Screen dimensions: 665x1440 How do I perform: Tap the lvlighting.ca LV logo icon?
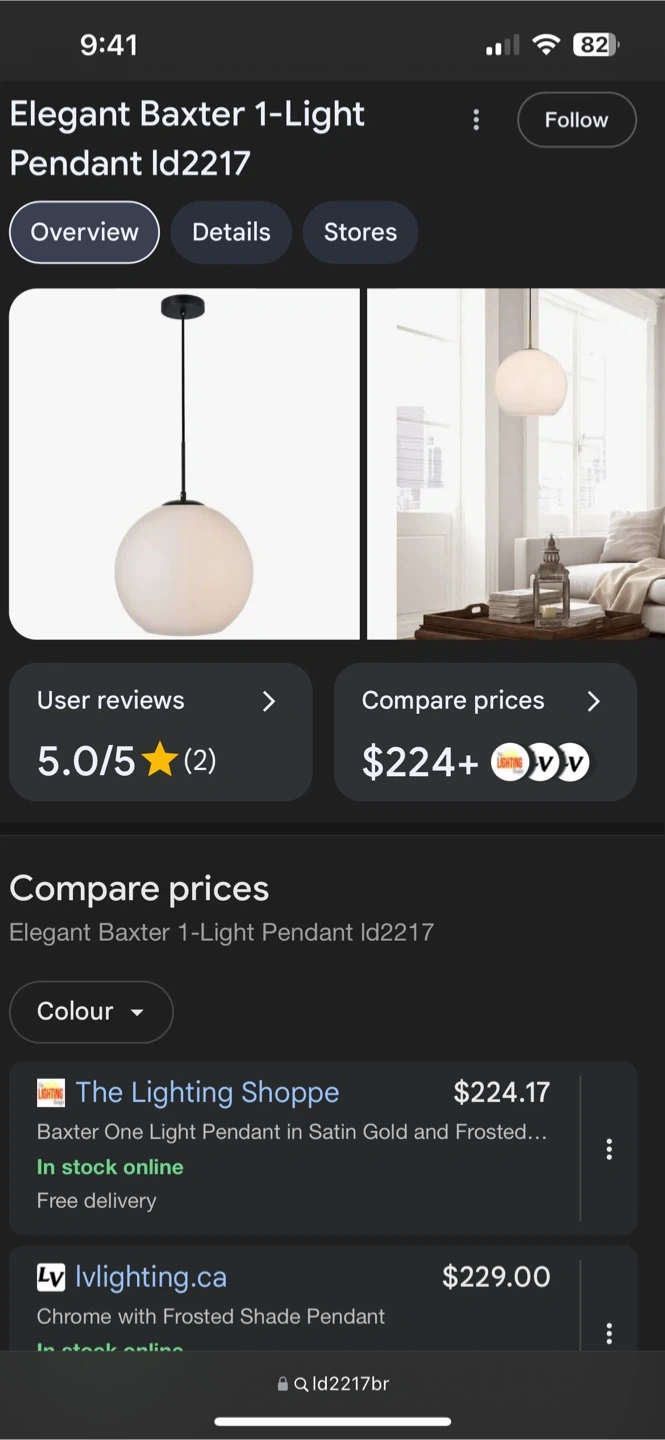50,1277
